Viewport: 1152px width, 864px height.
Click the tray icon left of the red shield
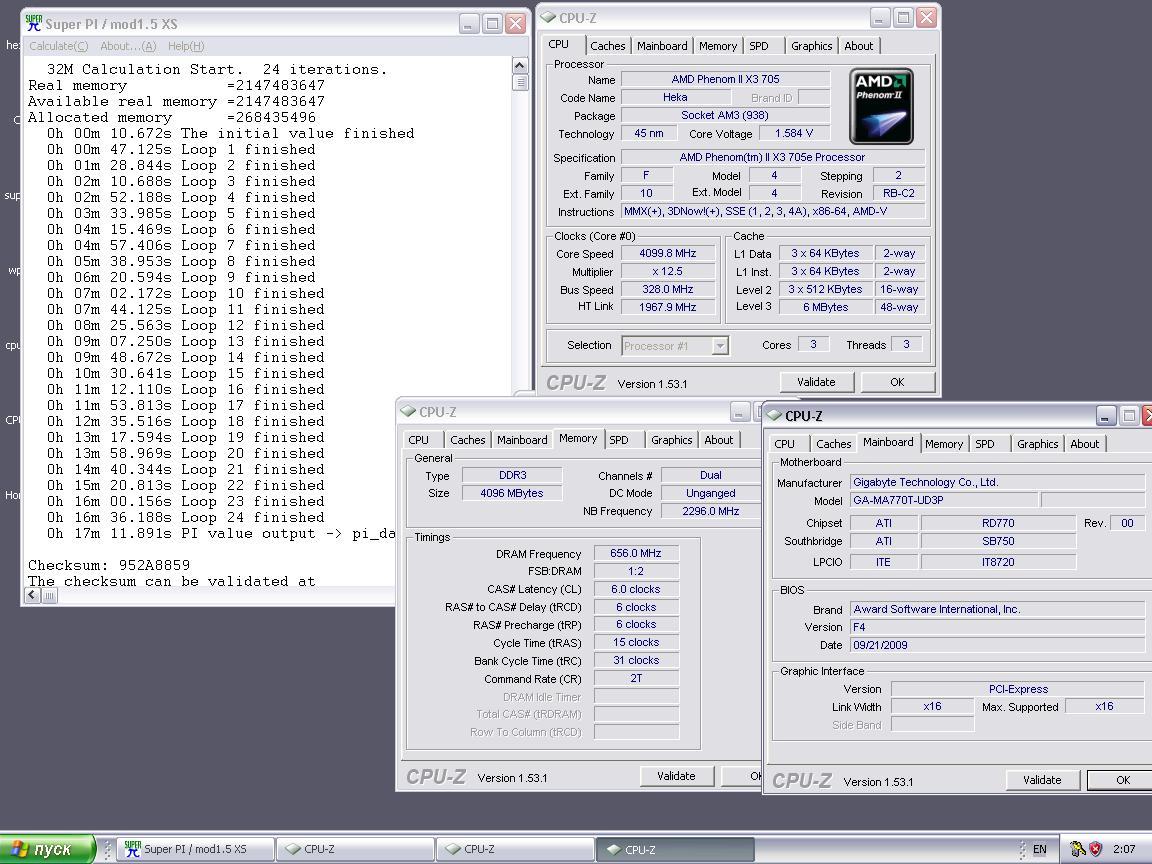click(x=1078, y=849)
